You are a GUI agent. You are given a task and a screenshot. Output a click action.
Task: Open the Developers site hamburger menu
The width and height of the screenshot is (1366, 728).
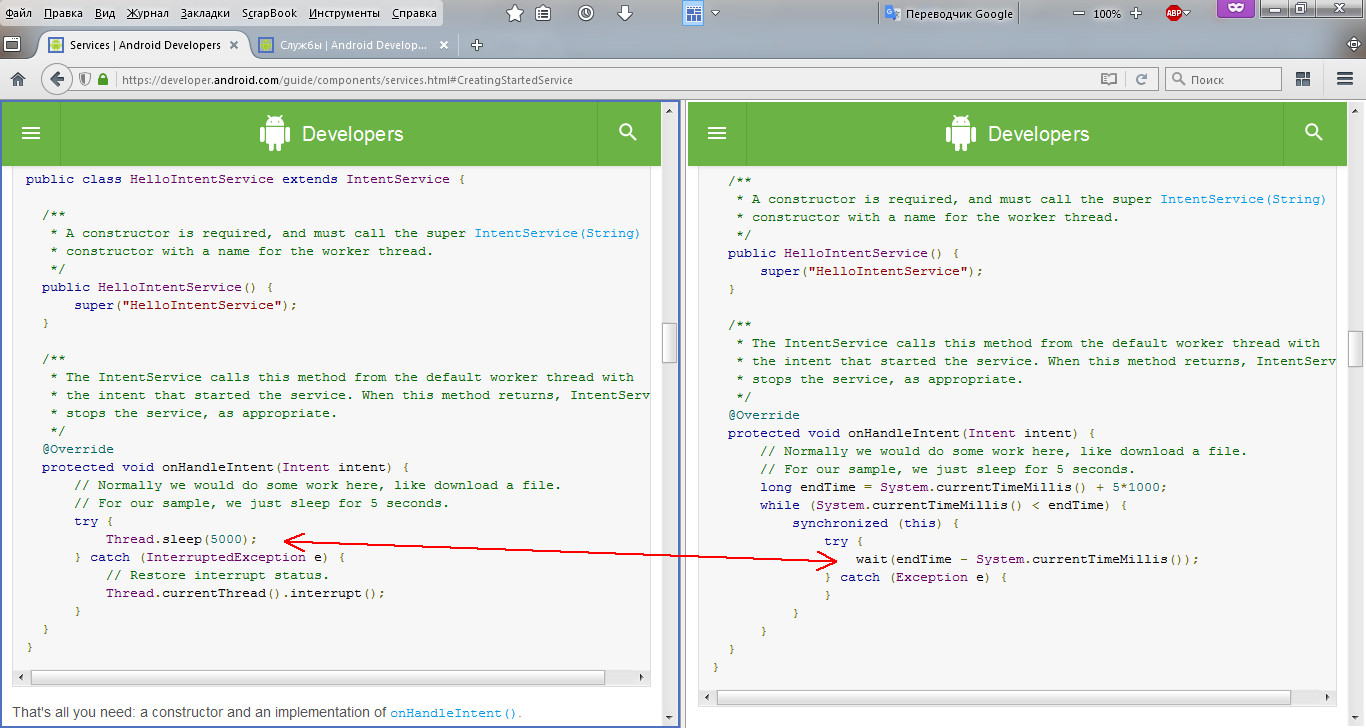click(x=31, y=132)
